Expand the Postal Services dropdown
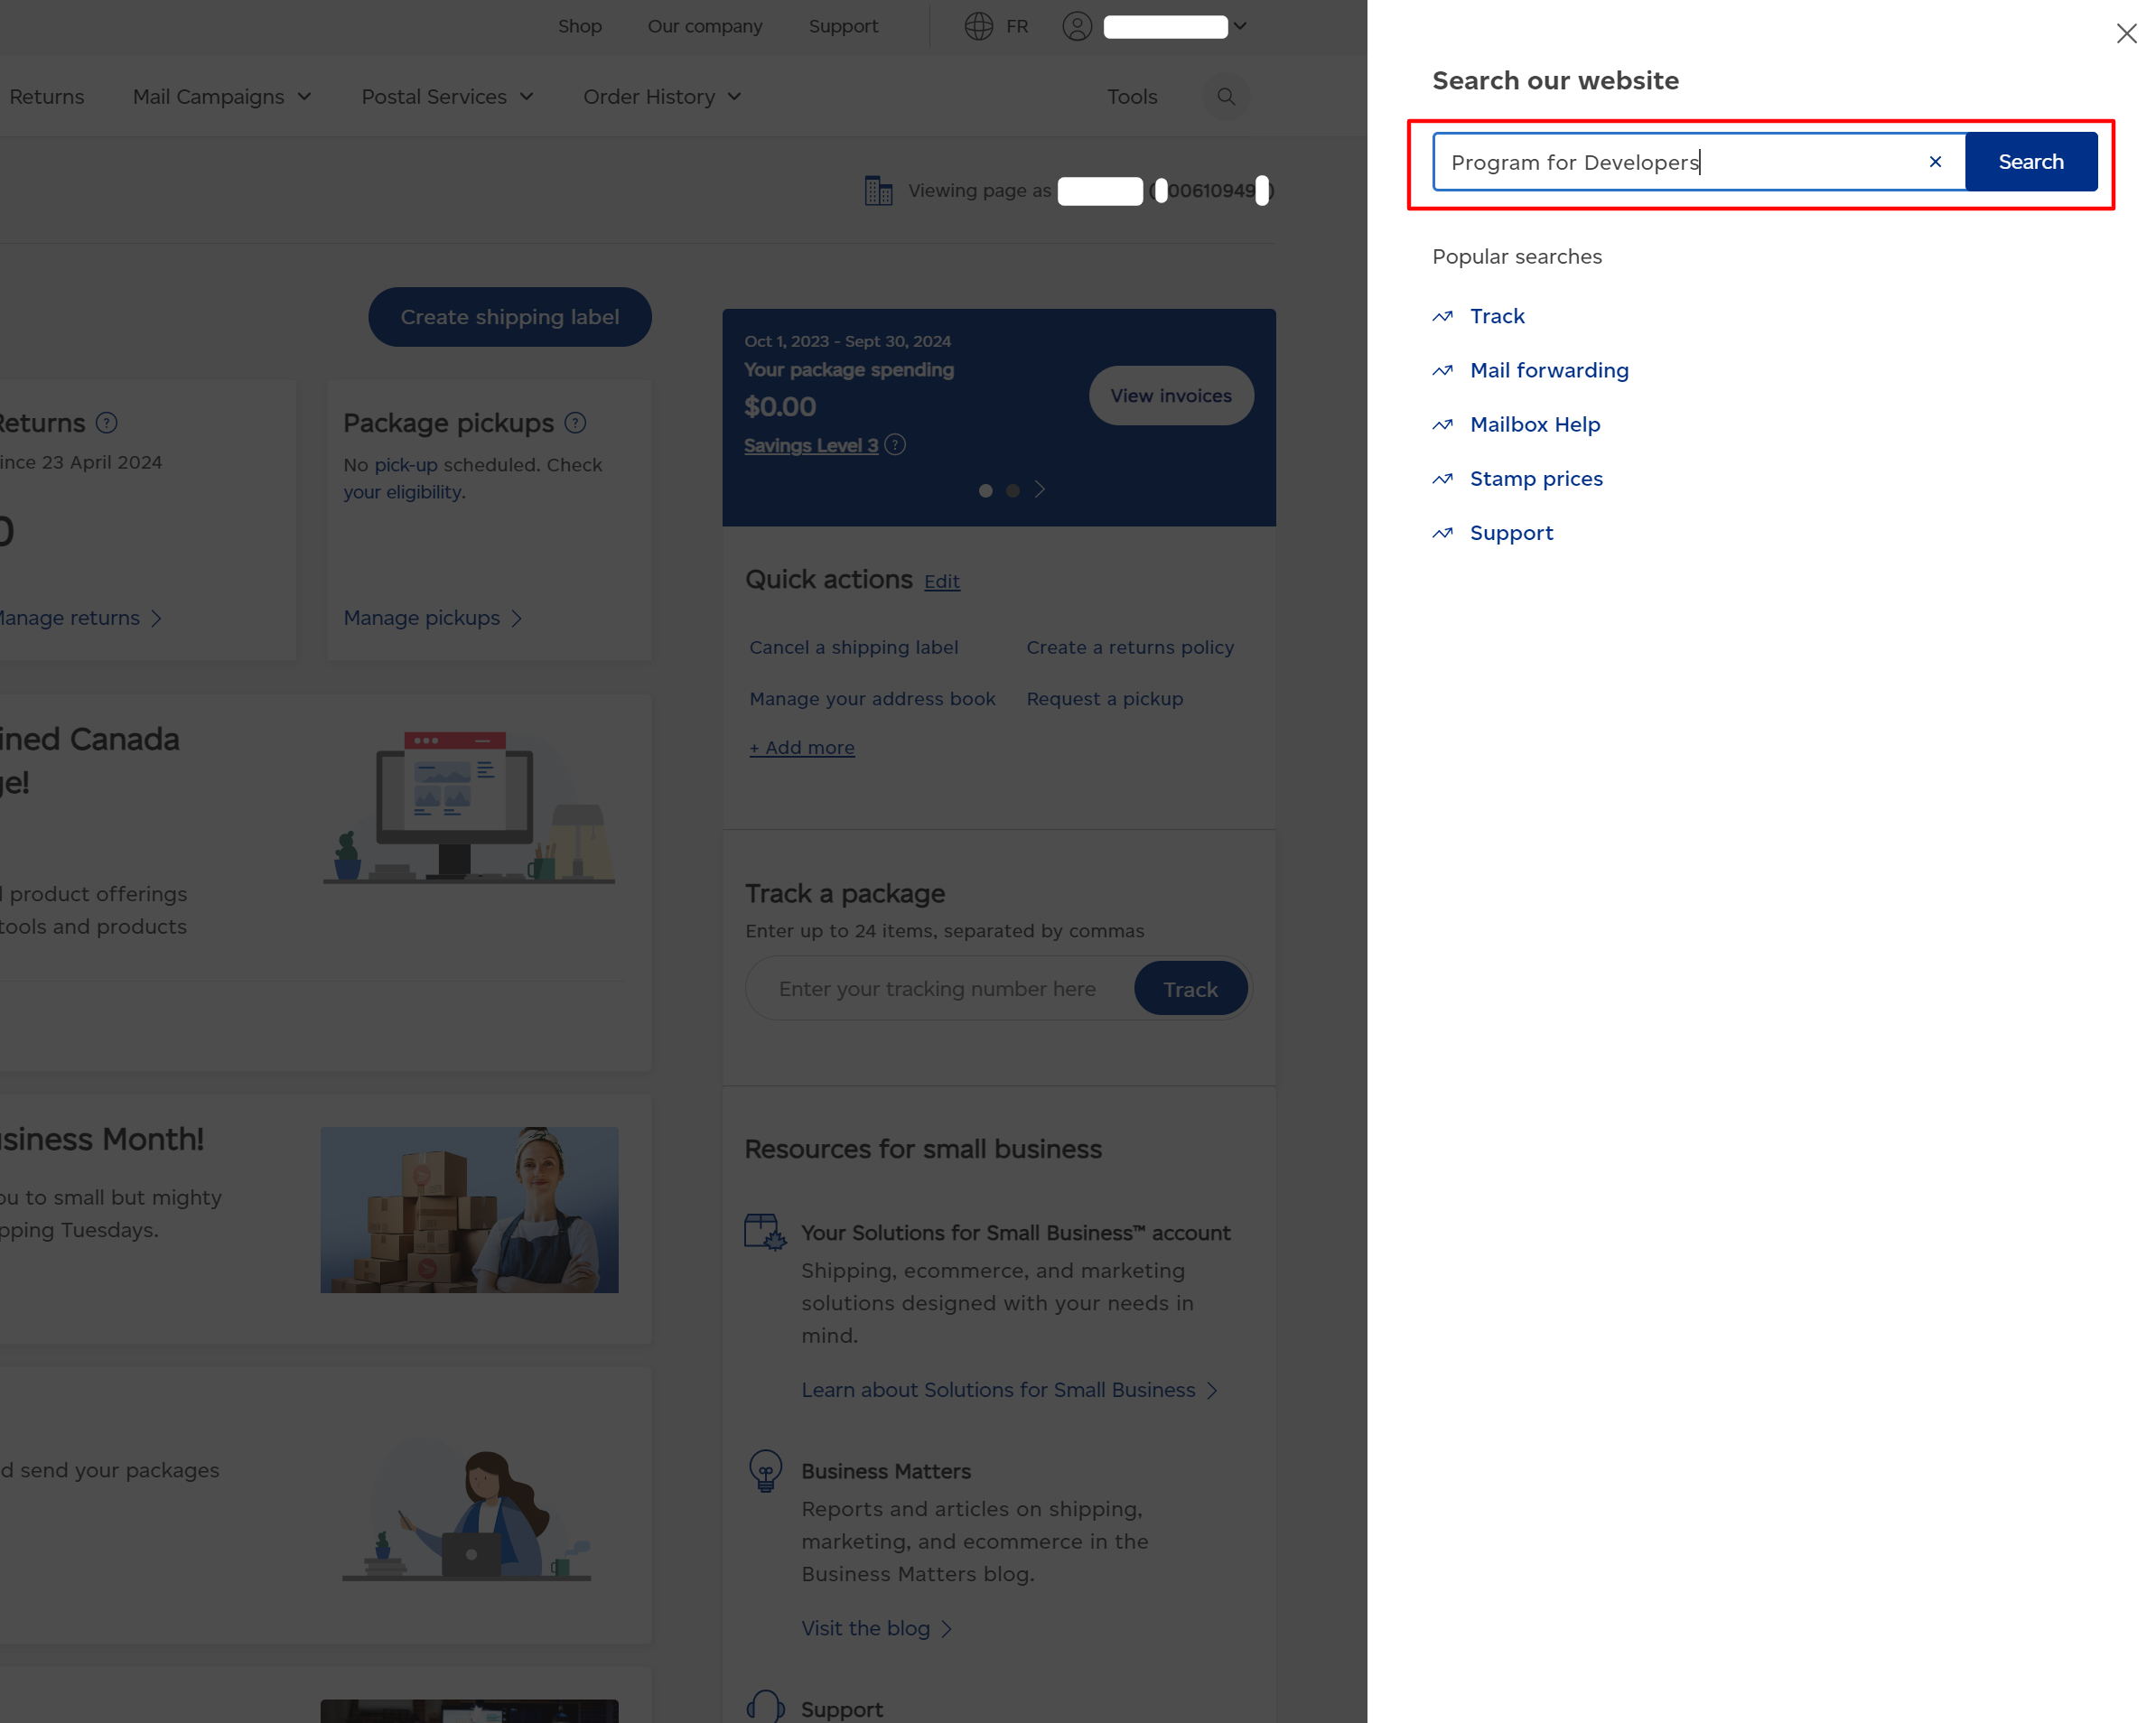This screenshot has width=2156, height=1723. (x=447, y=97)
